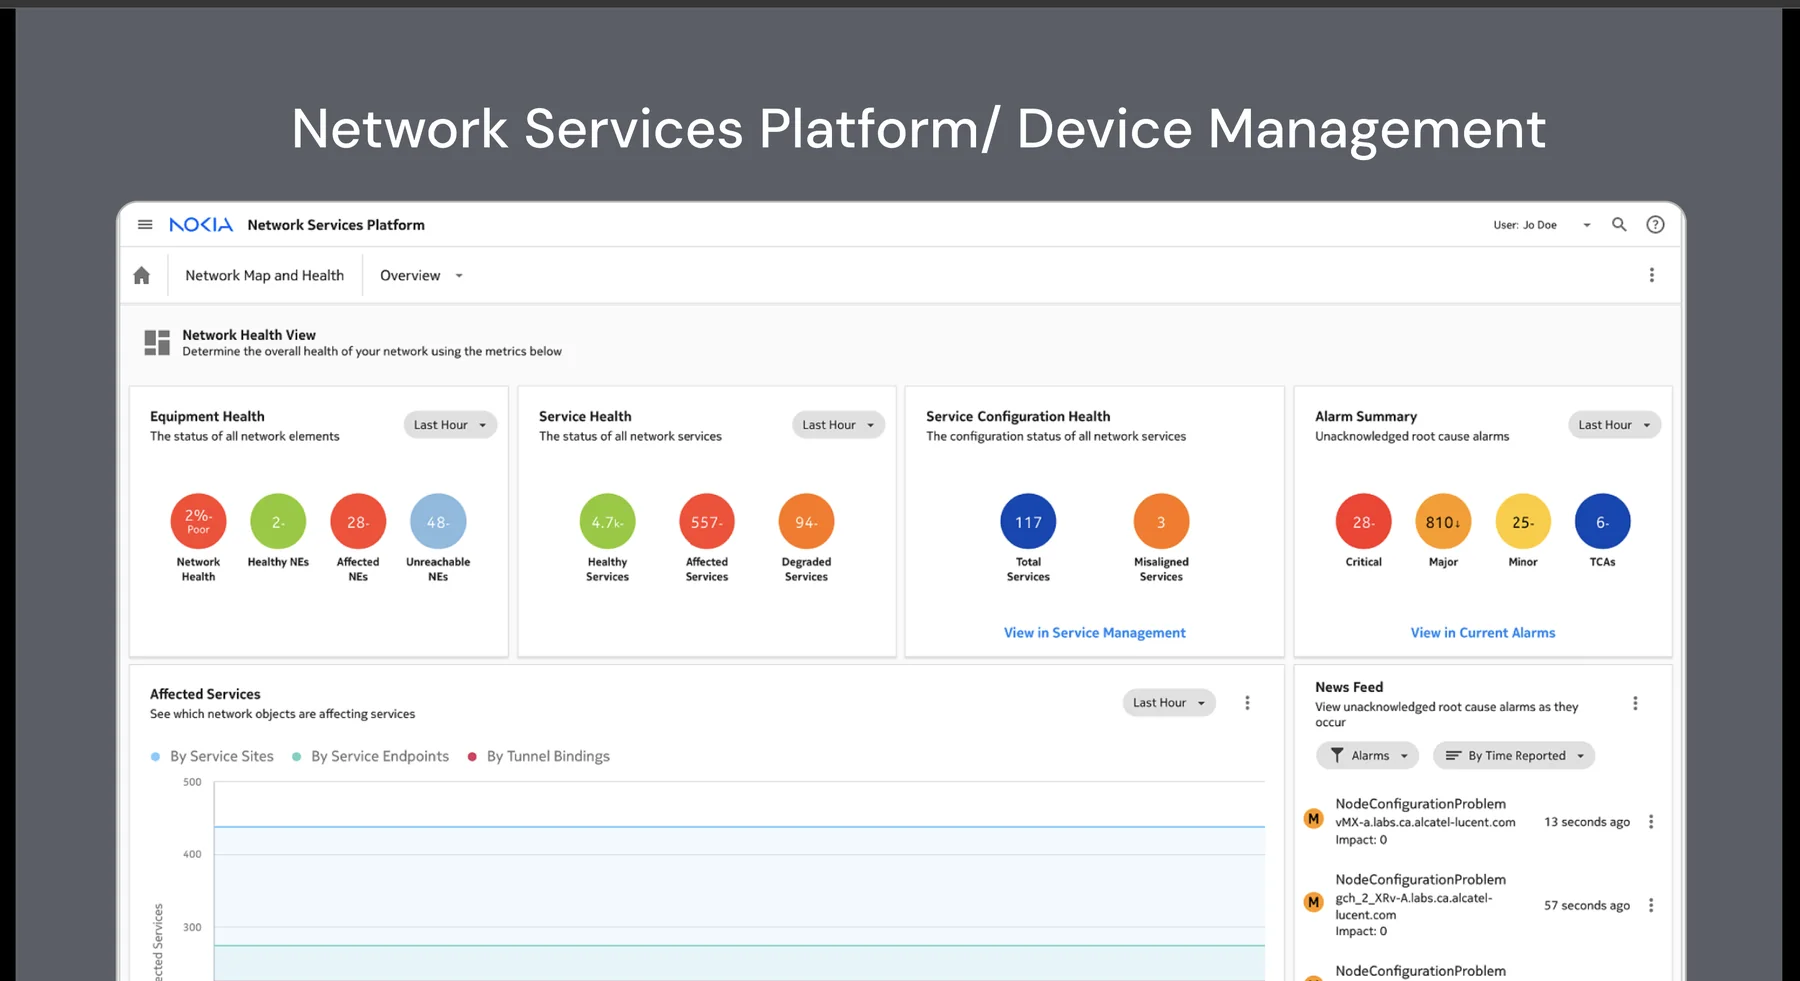Select the Affected Services 557 circle
This screenshot has width=1800, height=981.
coord(707,521)
